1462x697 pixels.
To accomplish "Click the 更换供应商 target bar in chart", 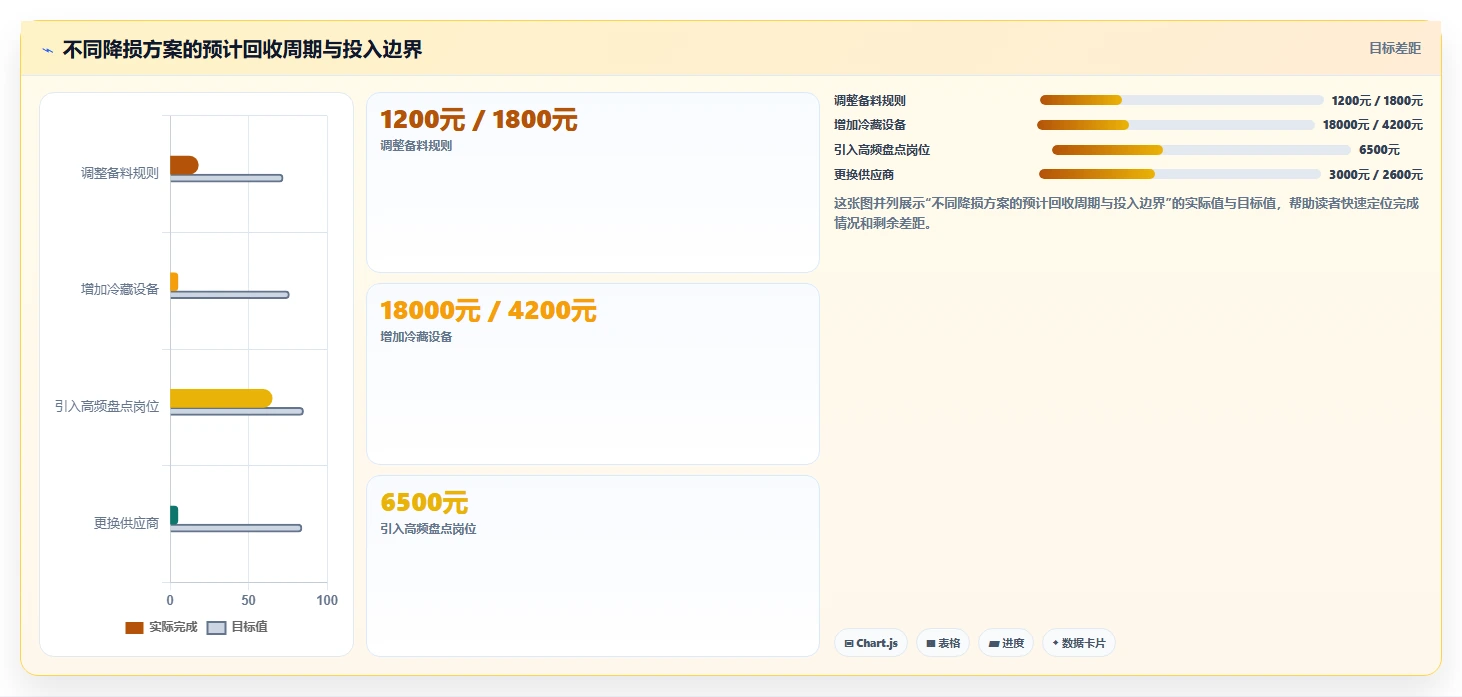I will point(235,527).
